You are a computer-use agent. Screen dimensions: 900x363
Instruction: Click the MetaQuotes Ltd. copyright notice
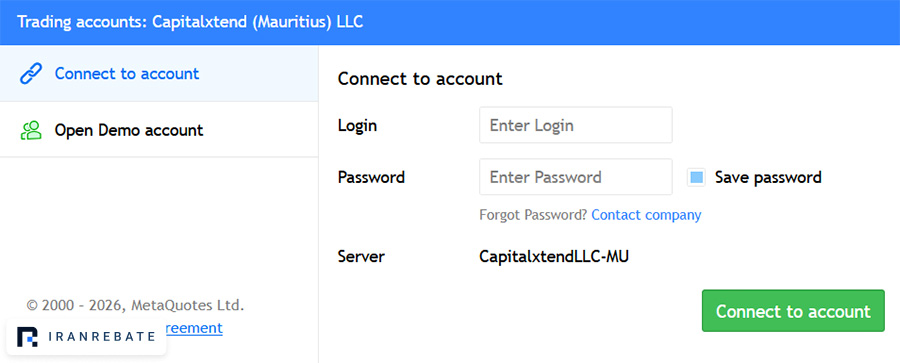135,305
